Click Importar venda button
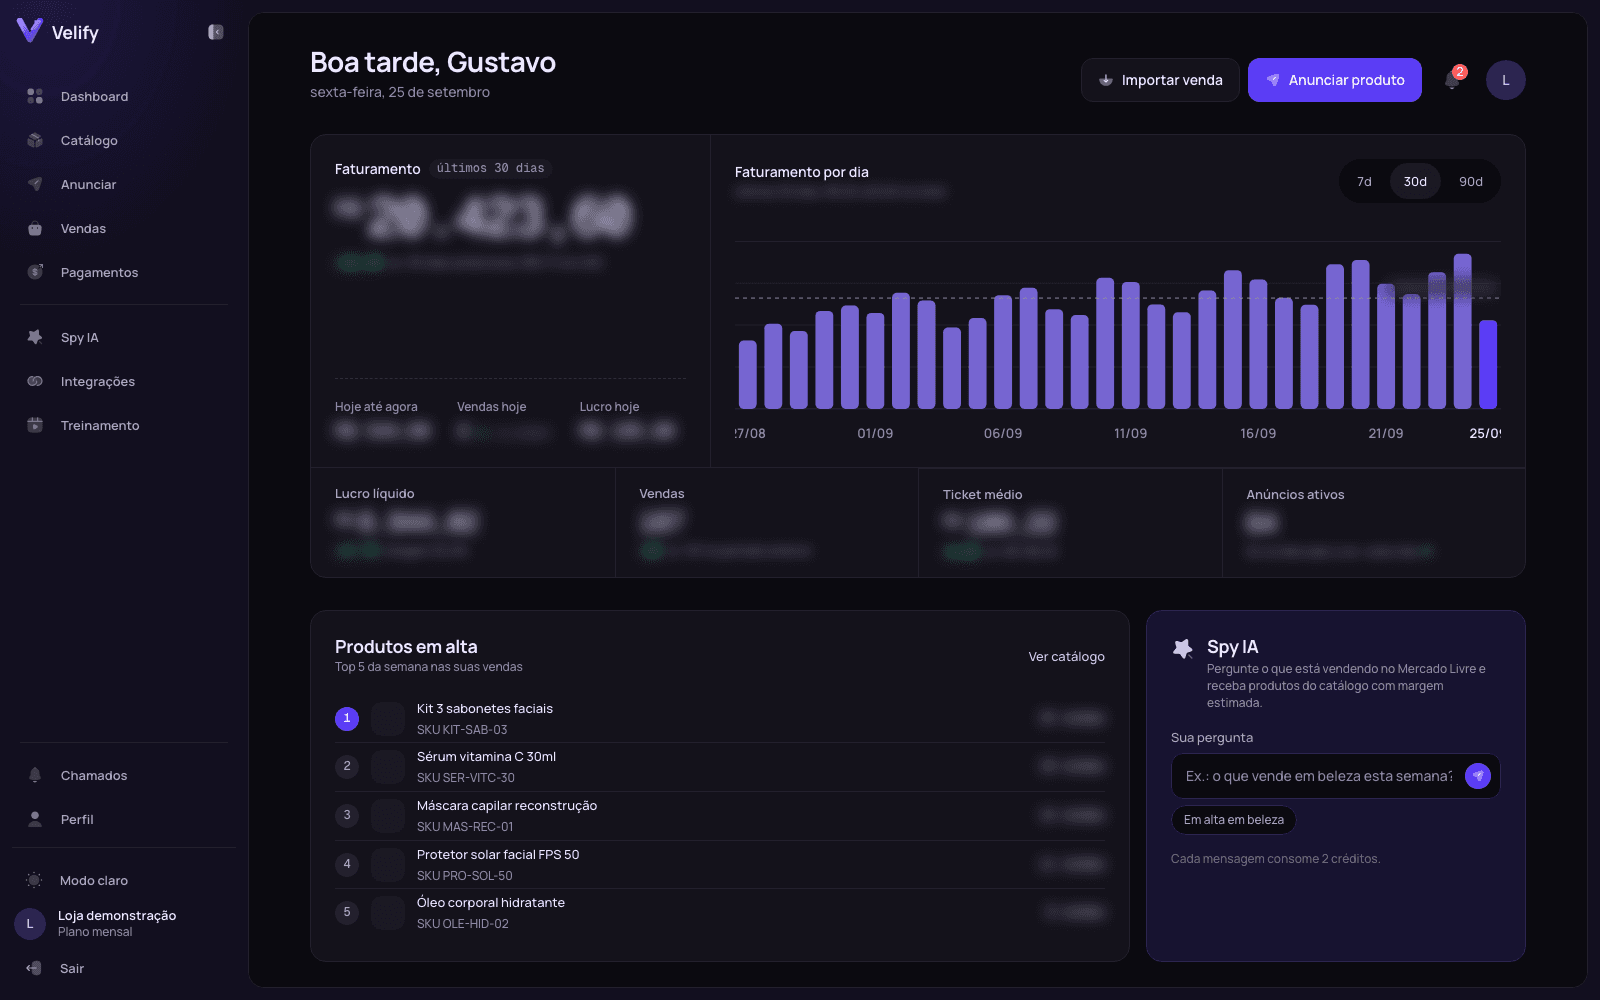The width and height of the screenshot is (1600, 1000). tap(1160, 80)
